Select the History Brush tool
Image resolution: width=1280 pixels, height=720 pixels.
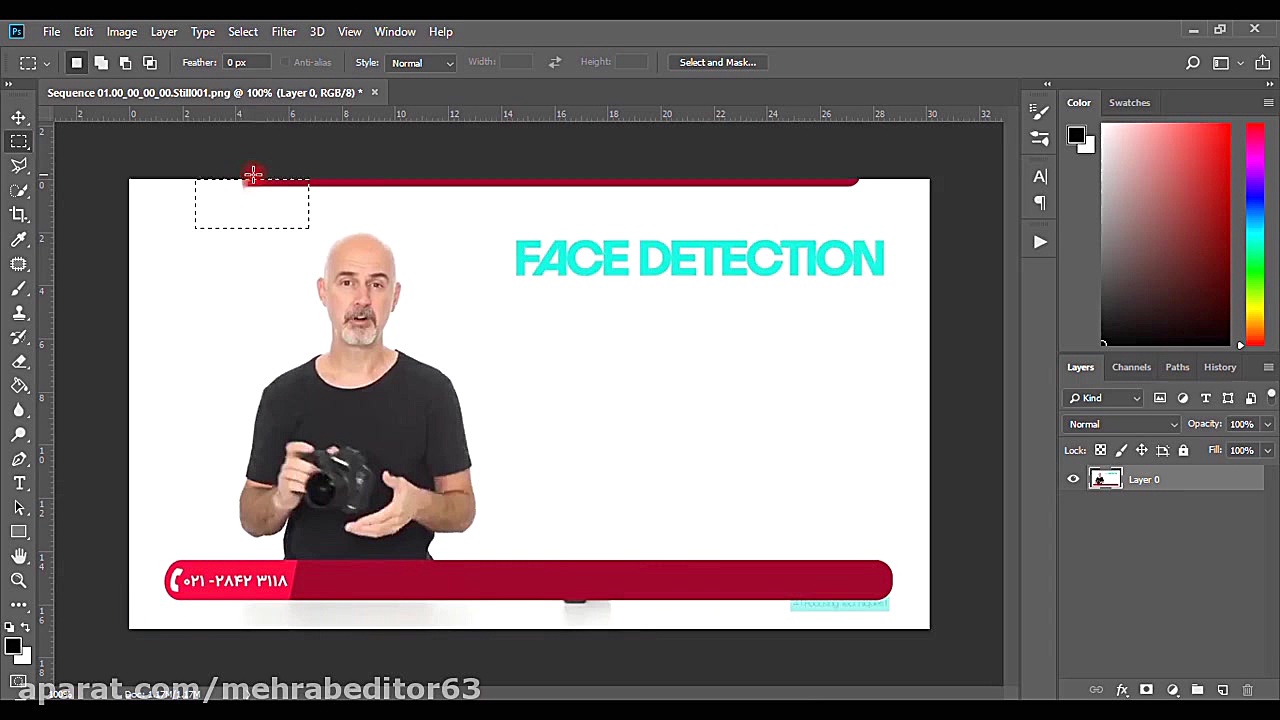tap(19, 337)
